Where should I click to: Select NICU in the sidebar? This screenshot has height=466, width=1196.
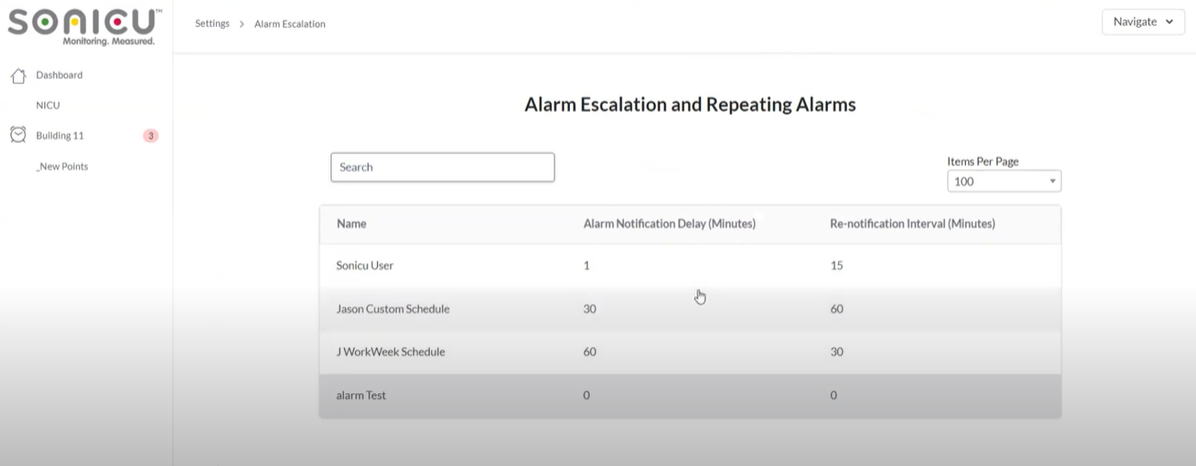(48, 105)
